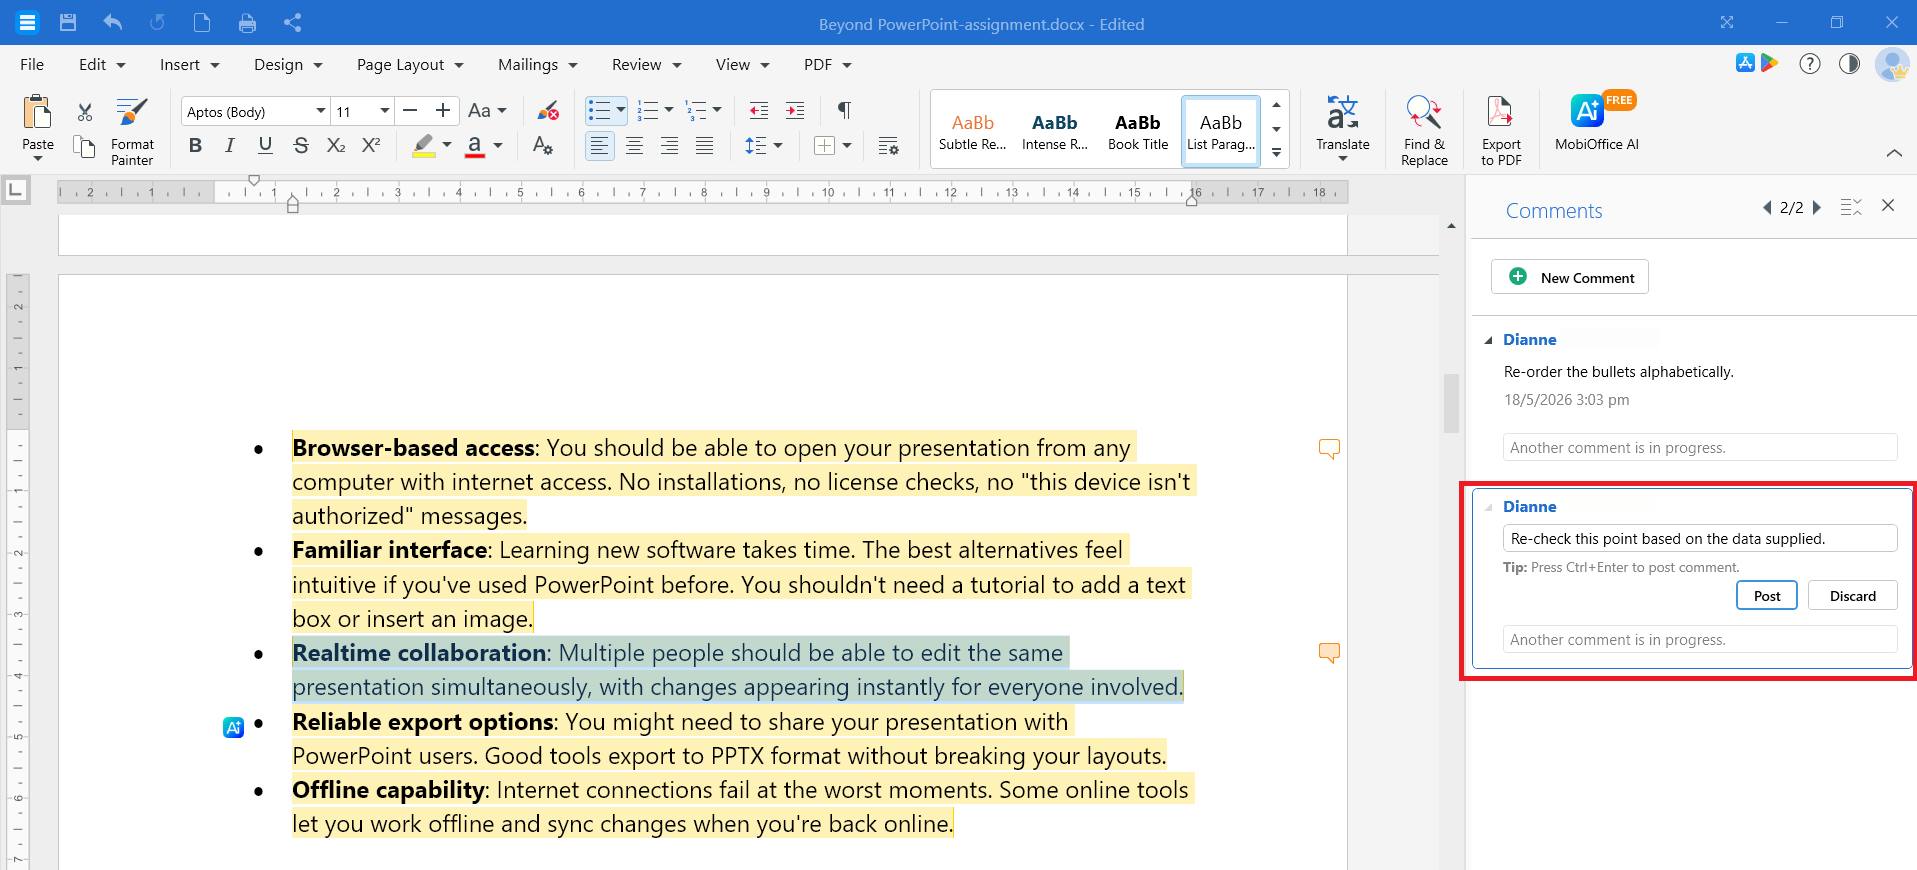
Task: Select the Format Painter tool
Action: click(132, 131)
